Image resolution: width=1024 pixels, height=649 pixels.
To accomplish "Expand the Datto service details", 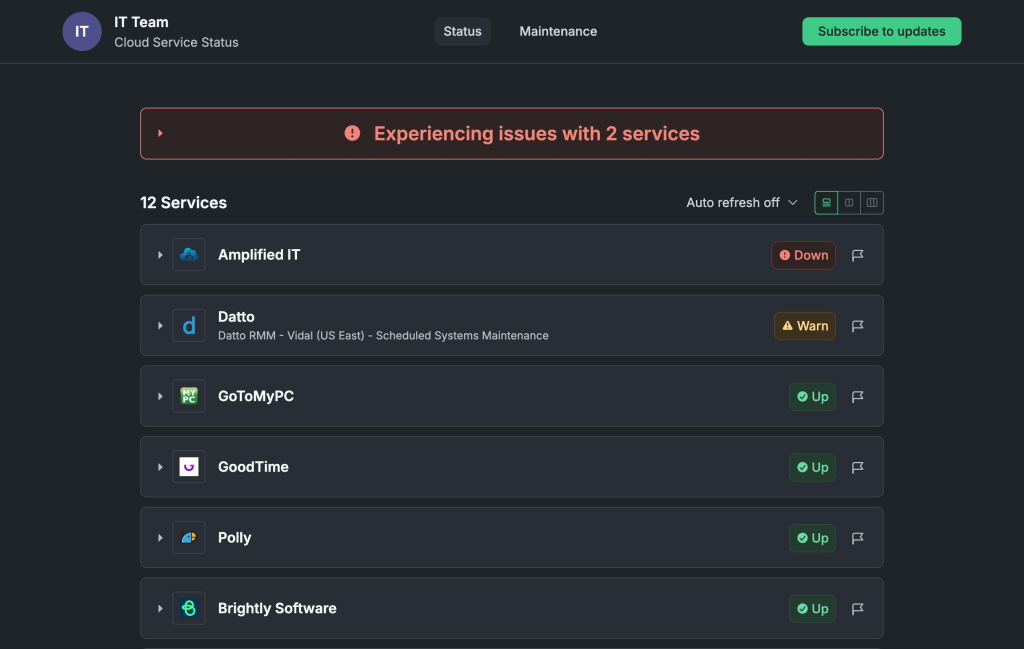I will [x=160, y=325].
